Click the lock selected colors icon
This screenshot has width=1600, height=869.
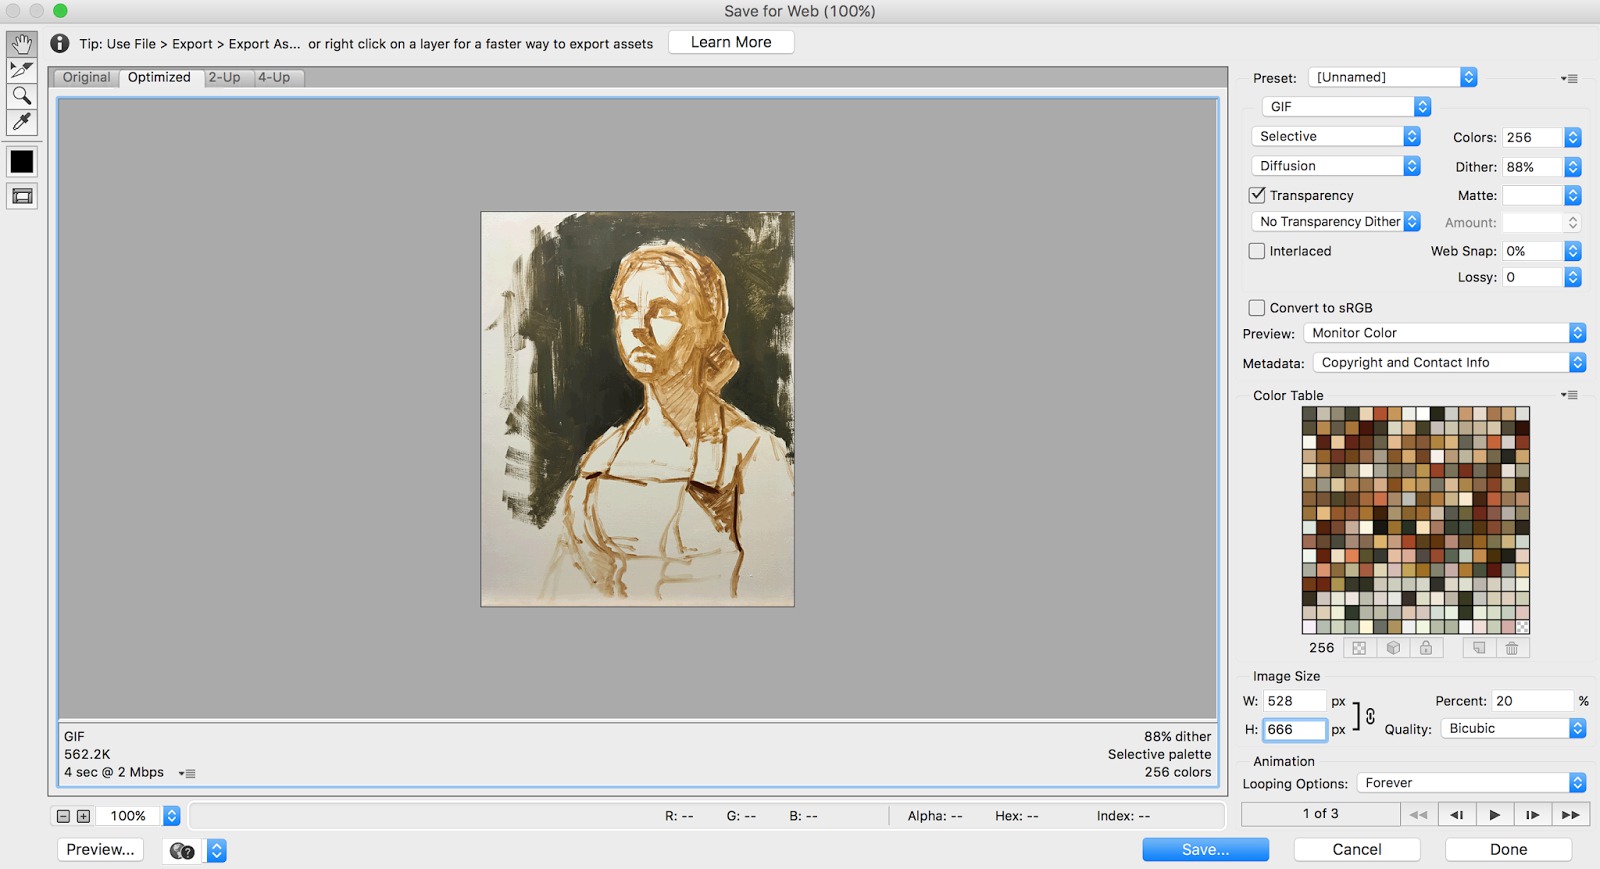pos(1426,648)
